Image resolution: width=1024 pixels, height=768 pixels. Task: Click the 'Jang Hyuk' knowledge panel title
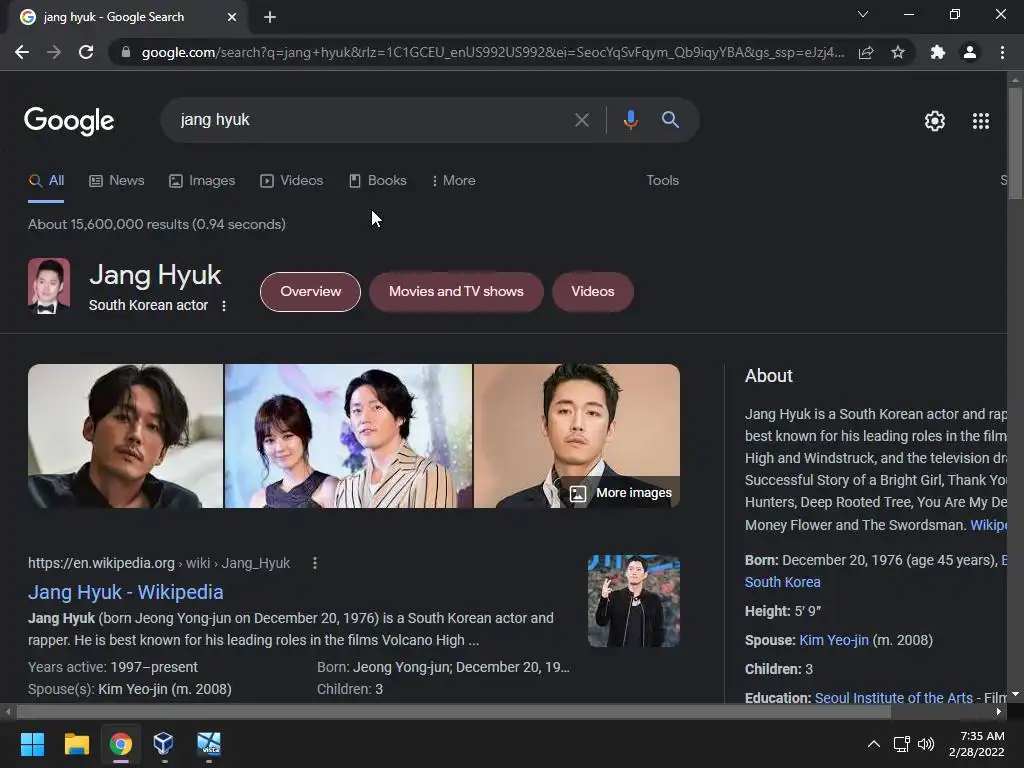[155, 275]
